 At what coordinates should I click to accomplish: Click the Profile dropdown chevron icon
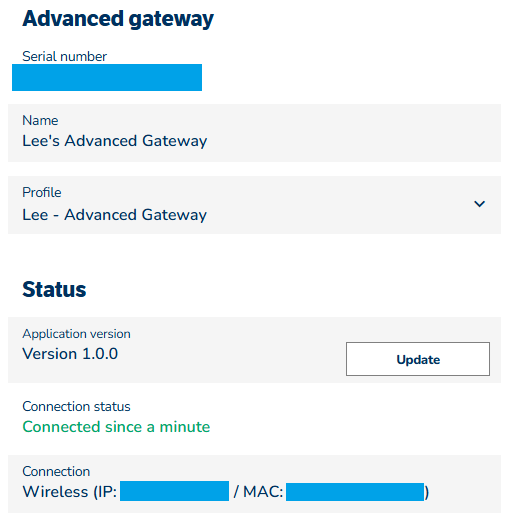pos(479,204)
